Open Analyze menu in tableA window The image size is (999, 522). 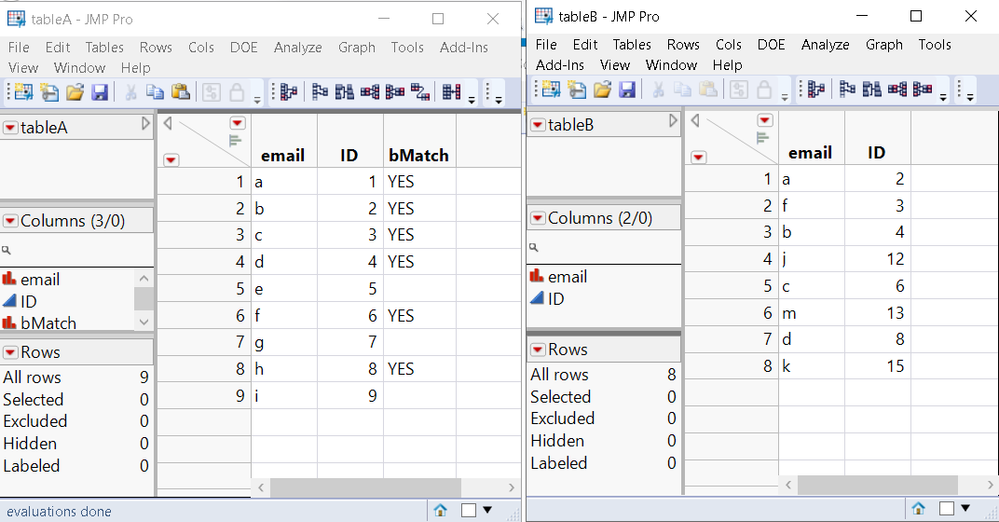coord(298,47)
